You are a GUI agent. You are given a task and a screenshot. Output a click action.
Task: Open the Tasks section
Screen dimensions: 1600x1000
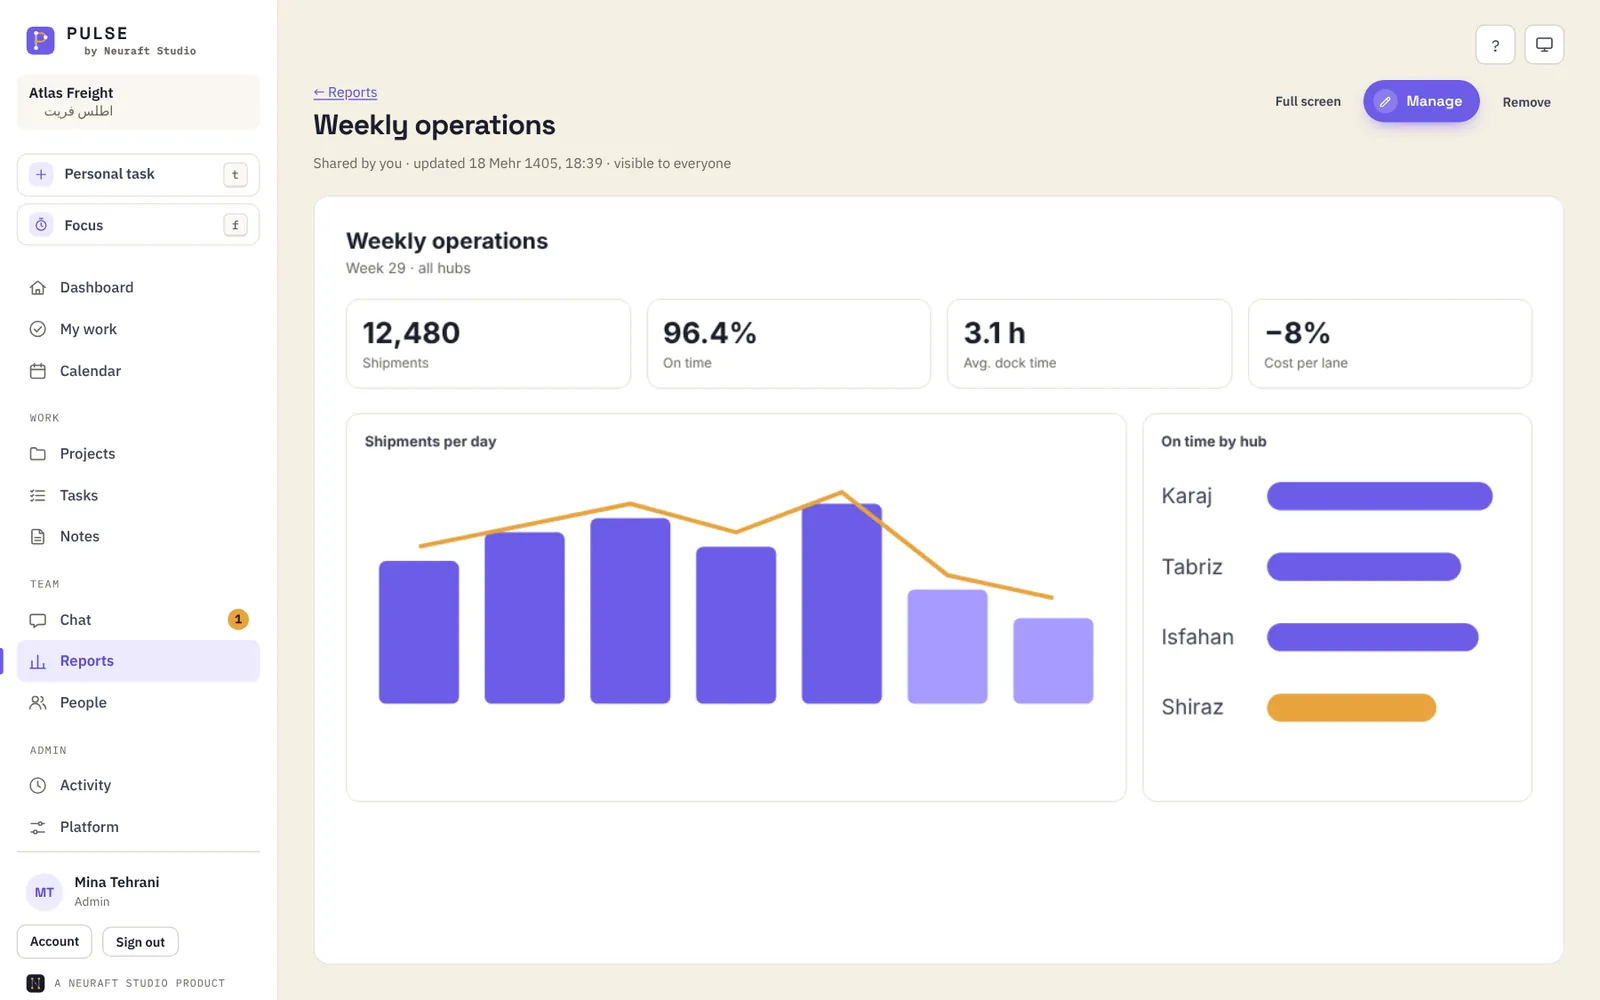click(x=138, y=496)
